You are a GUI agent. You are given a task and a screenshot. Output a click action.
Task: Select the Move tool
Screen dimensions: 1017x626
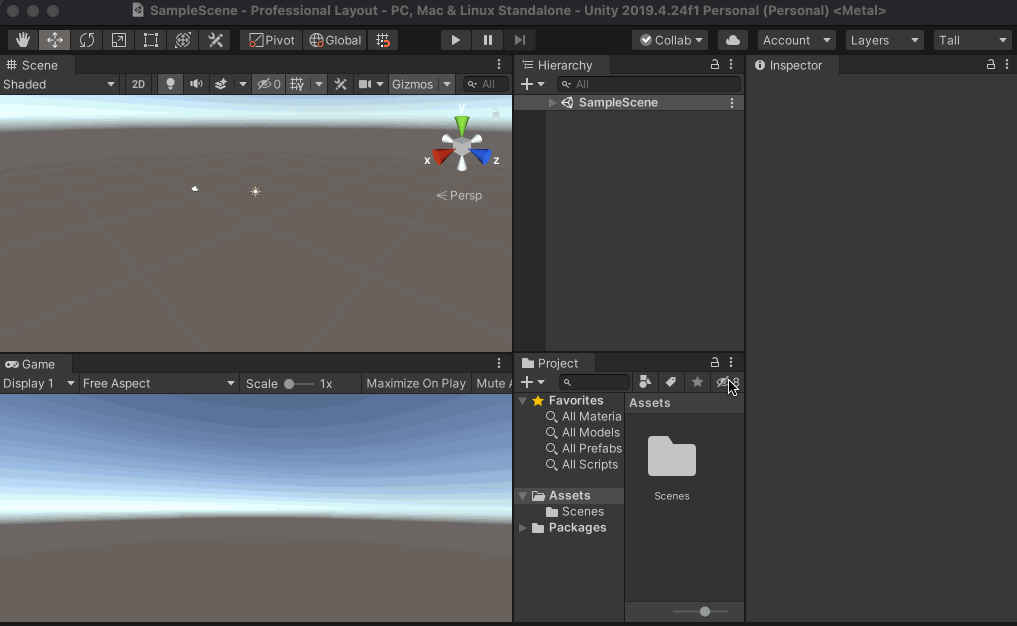coord(54,40)
